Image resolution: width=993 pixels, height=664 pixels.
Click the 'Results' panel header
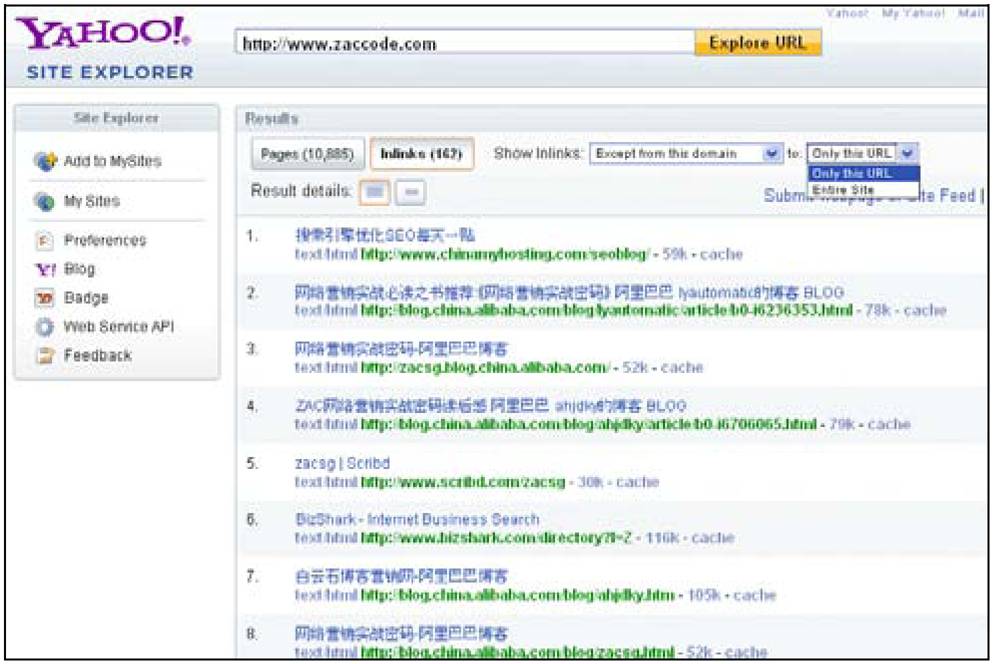tap(271, 118)
